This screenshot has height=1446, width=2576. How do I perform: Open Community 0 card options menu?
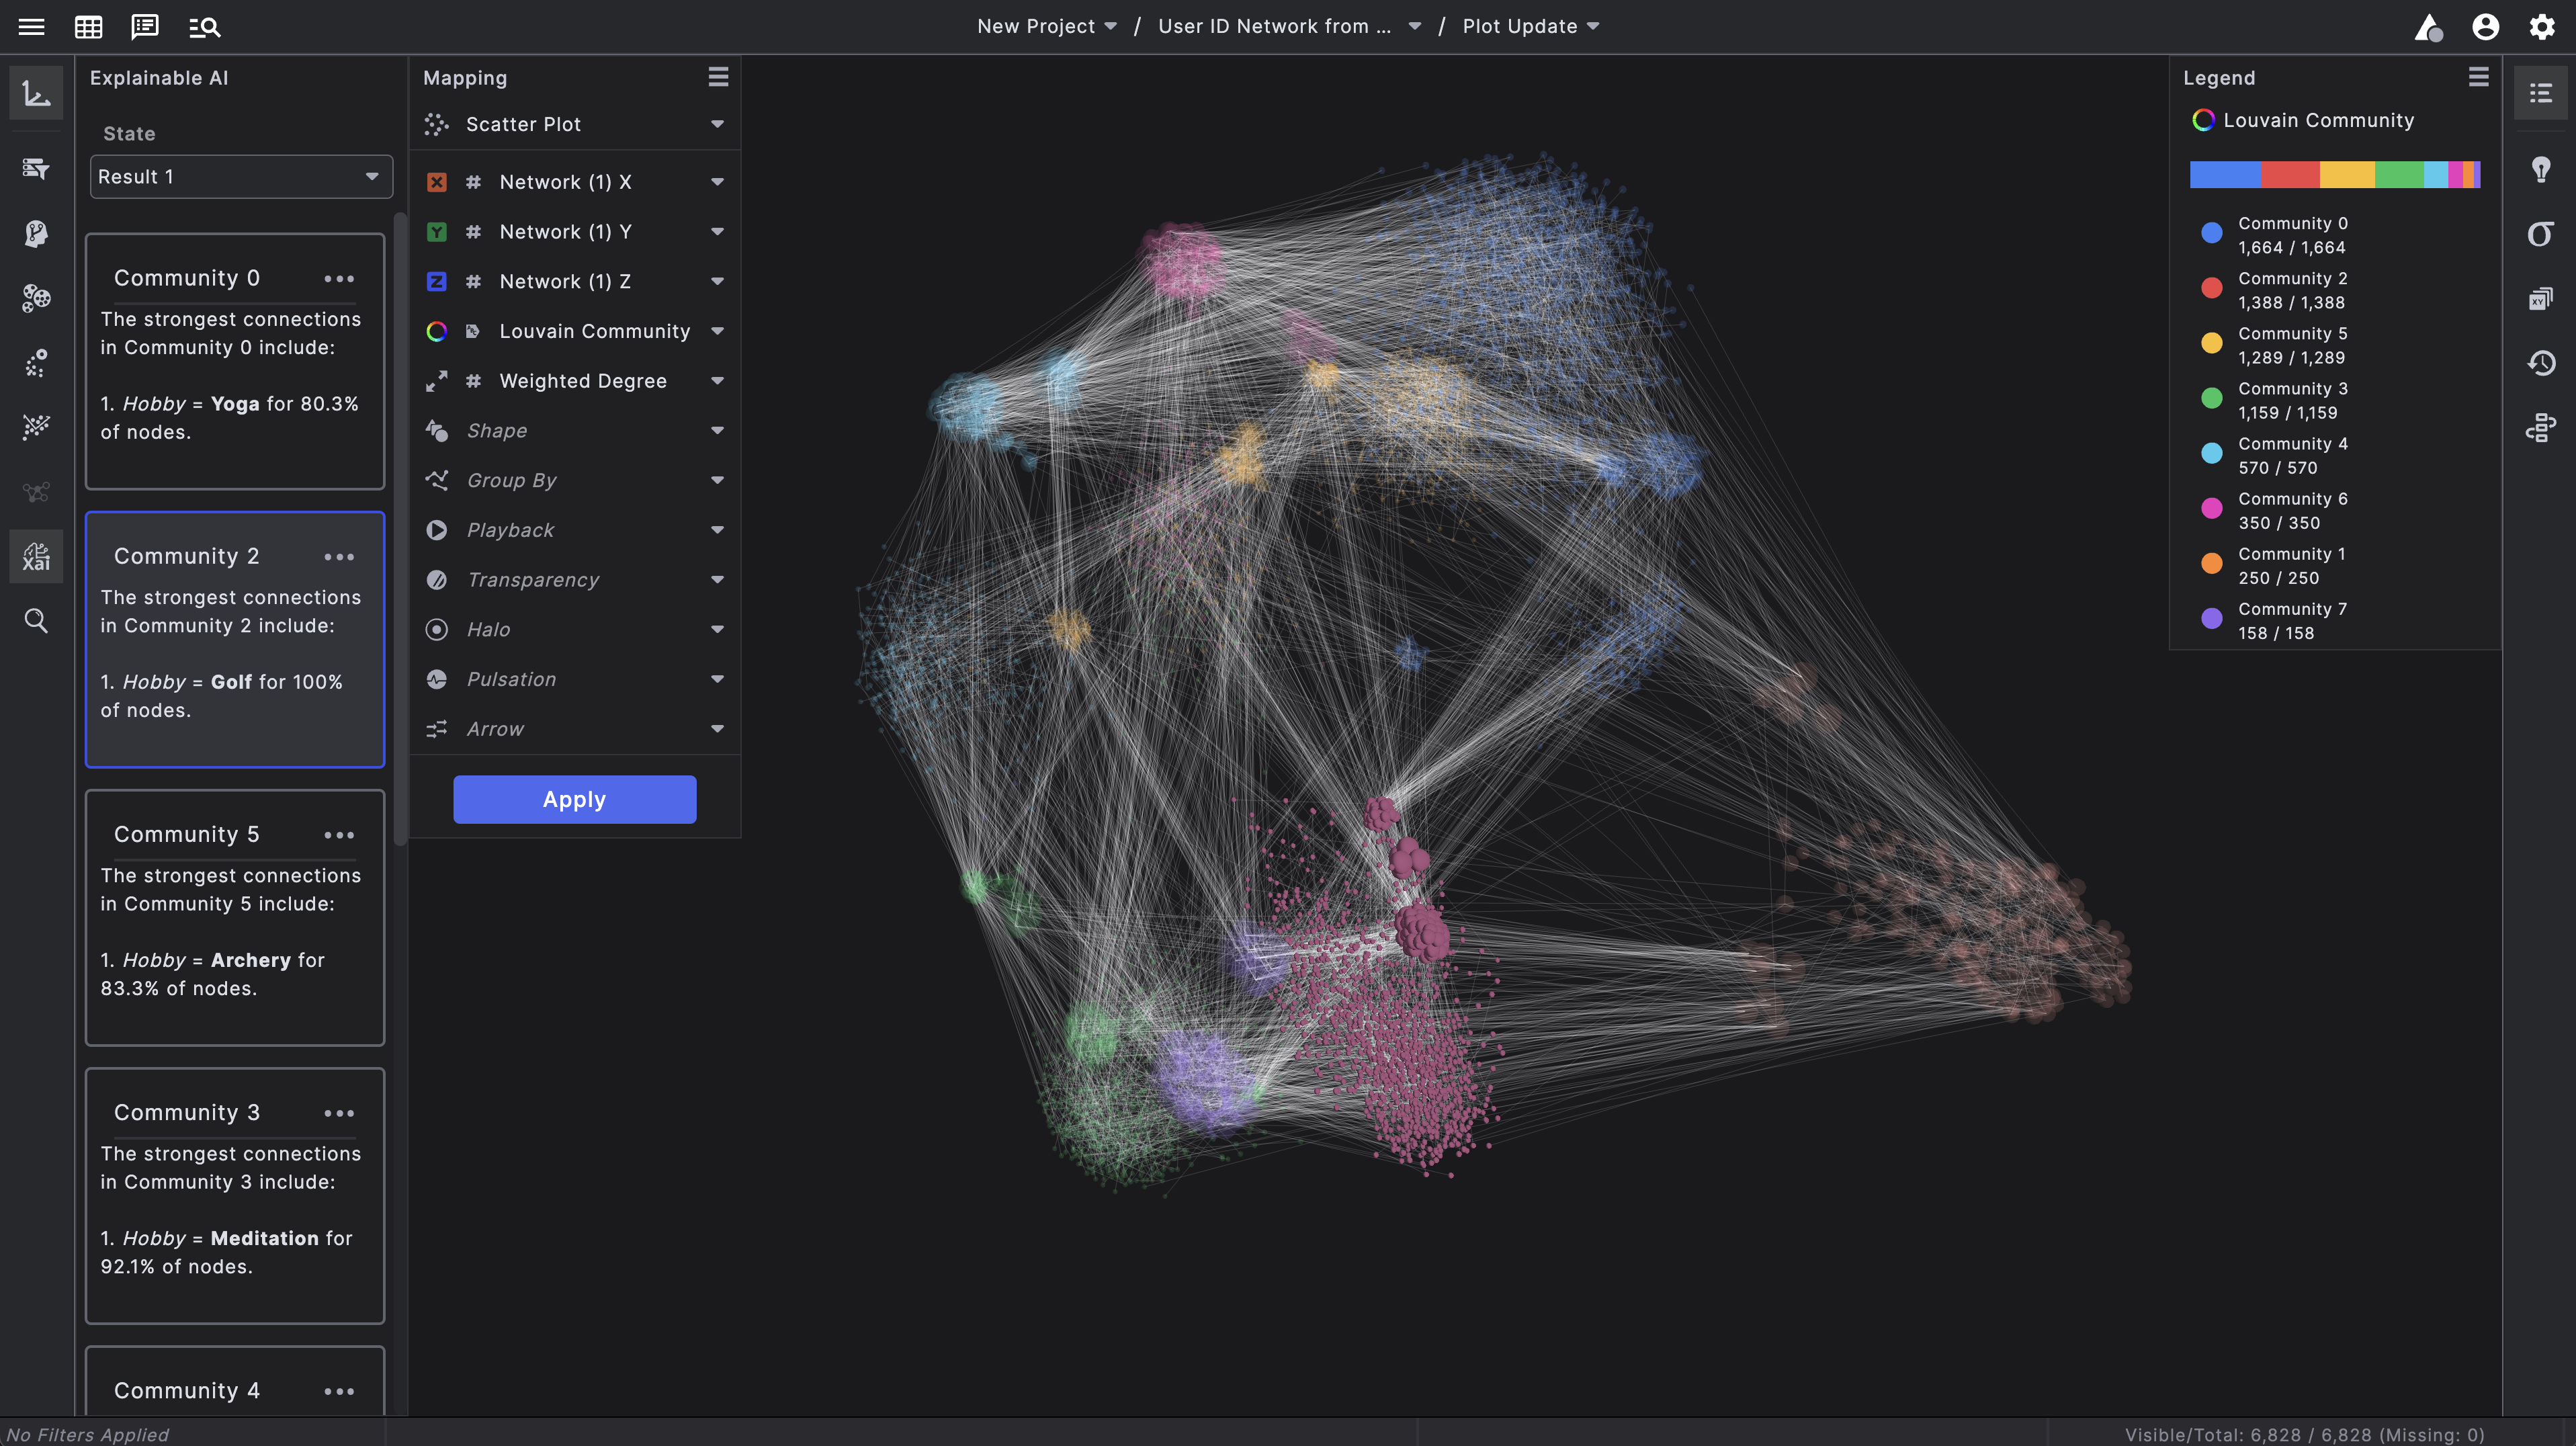tap(339, 279)
